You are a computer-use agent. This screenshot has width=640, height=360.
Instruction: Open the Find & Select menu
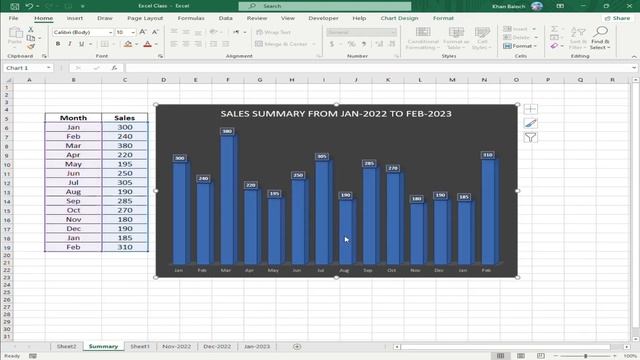pos(600,38)
